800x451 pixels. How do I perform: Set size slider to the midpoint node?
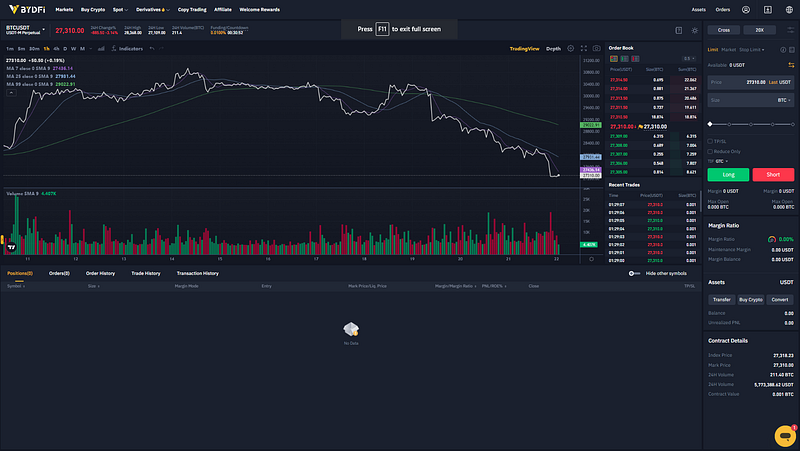(x=751, y=124)
